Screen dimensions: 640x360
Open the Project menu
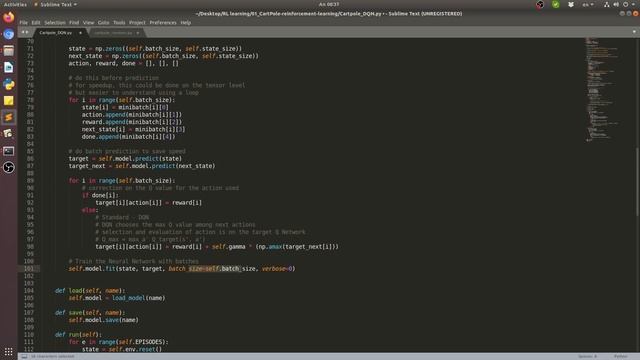pyautogui.click(x=137, y=22)
